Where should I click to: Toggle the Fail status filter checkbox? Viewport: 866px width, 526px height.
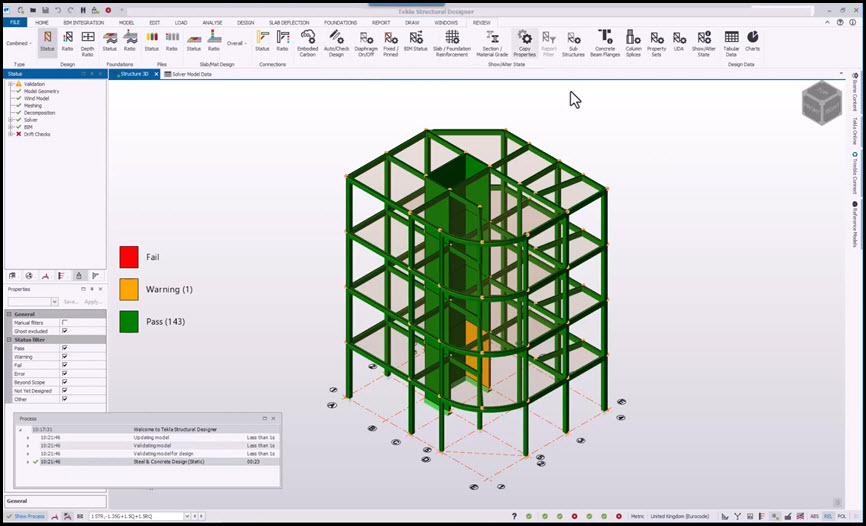pos(65,365)
